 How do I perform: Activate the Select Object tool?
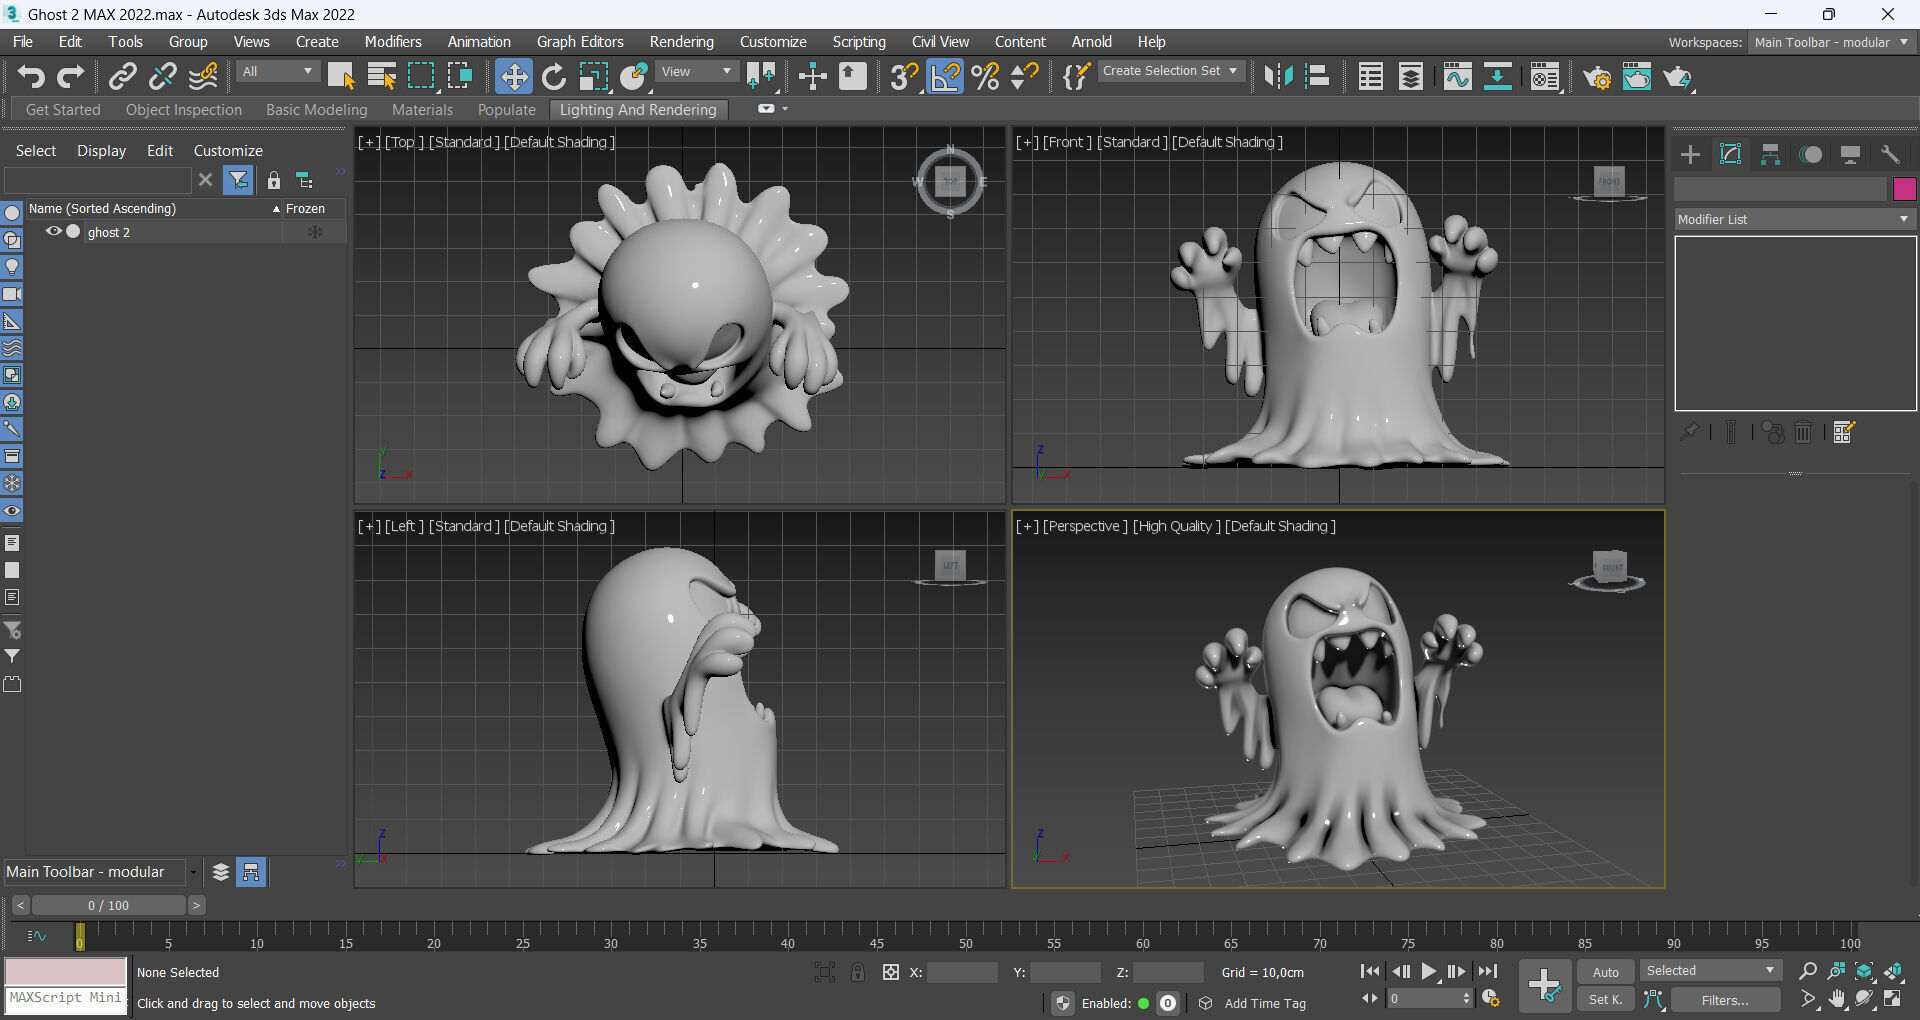point(341,77)
